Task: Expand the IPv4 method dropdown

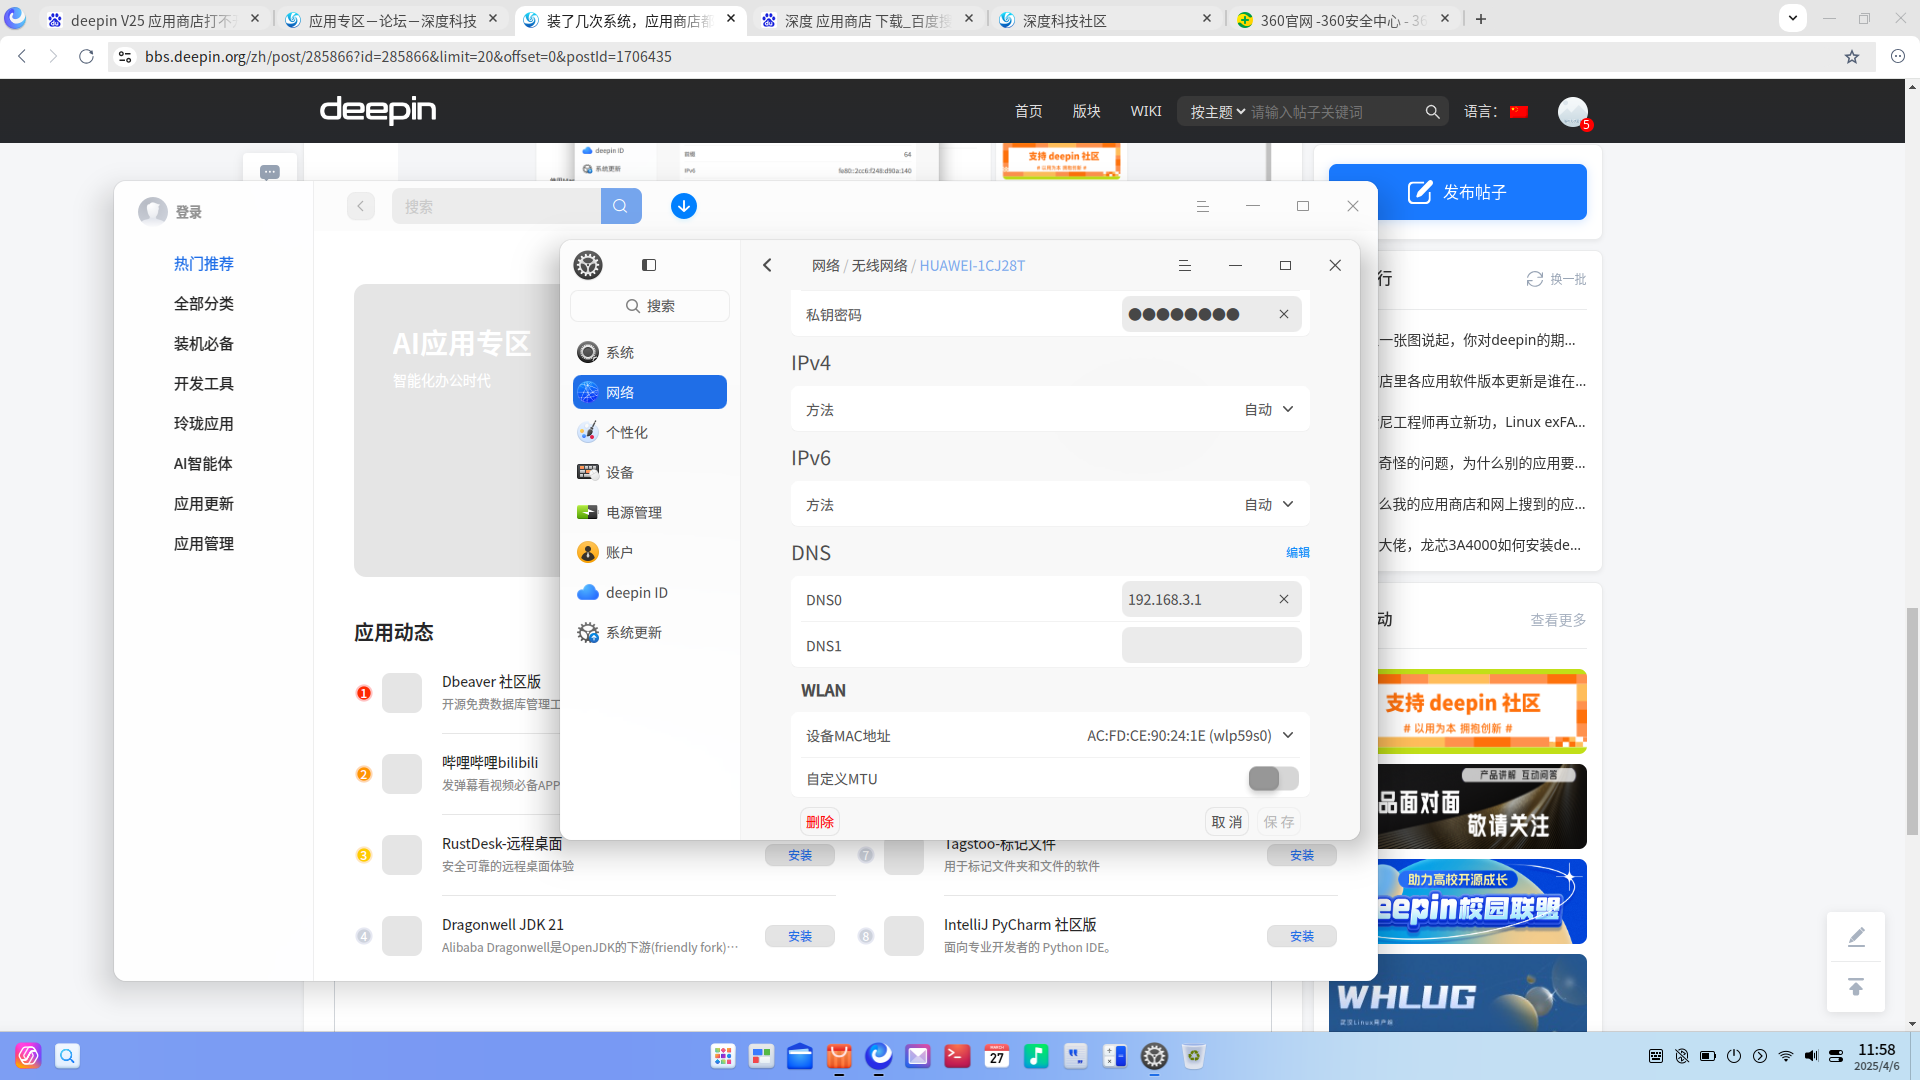Action: tap(1269, 409)
